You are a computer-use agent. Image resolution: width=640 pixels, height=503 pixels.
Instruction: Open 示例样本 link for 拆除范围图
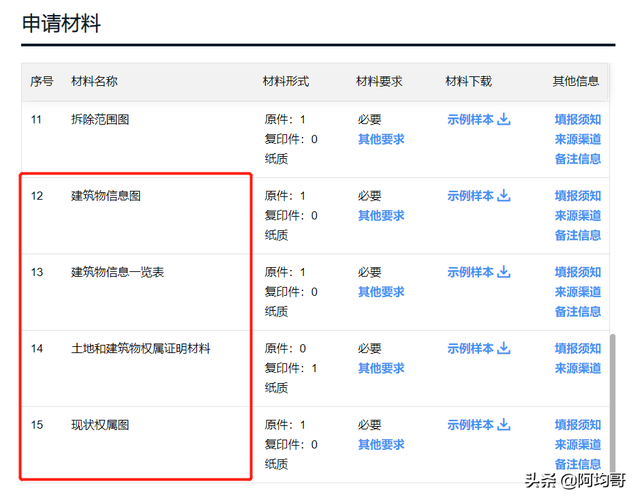[471, 120]
